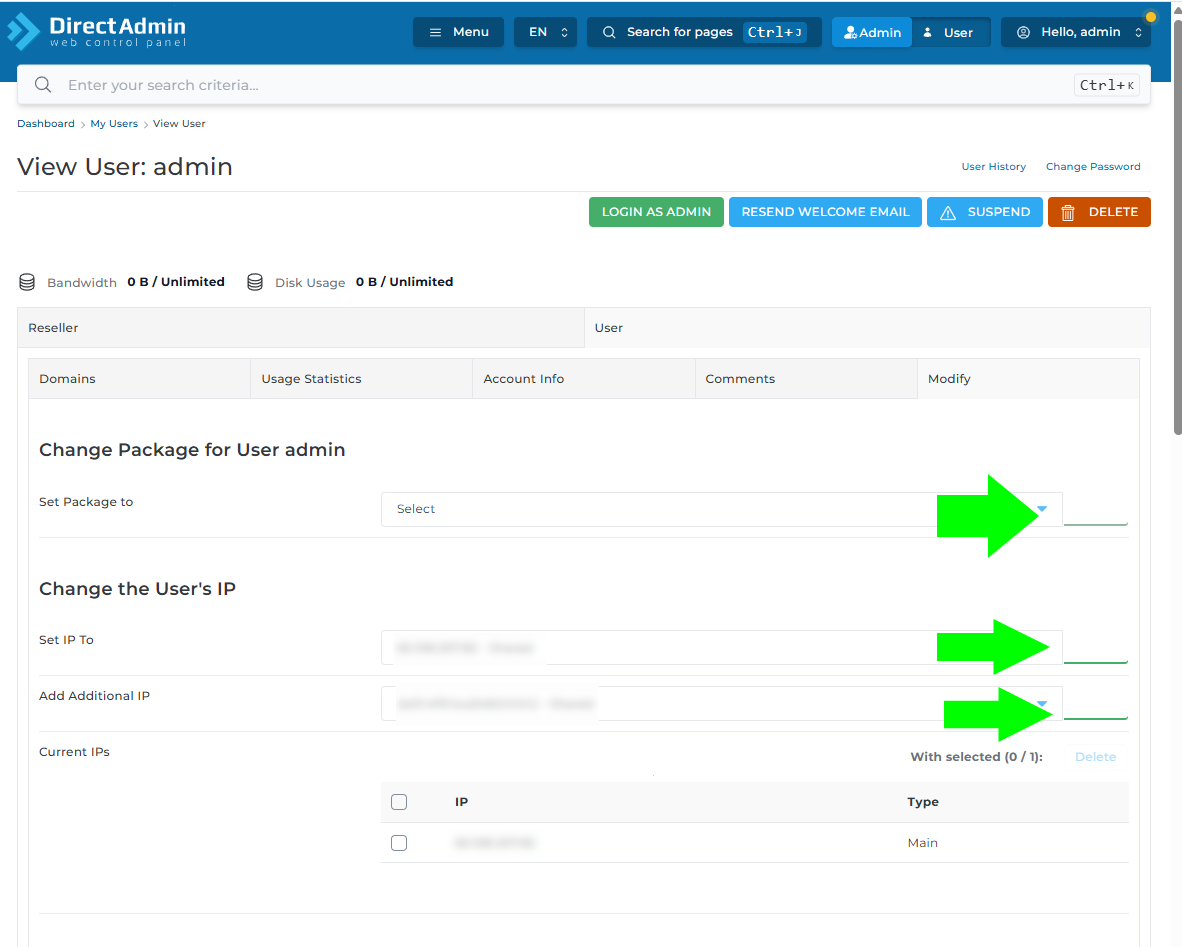Open the EN language selector

click(x=546, y=32)
